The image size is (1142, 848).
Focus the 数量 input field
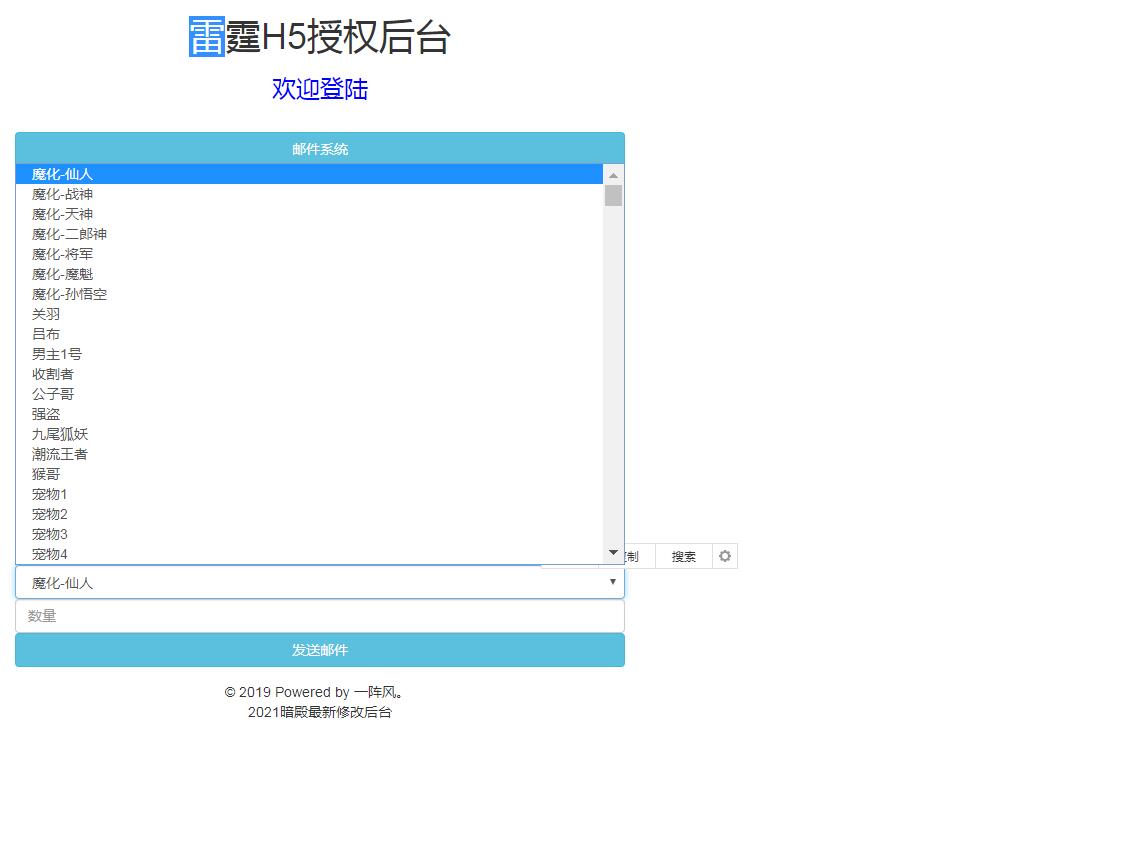point(320,616)
